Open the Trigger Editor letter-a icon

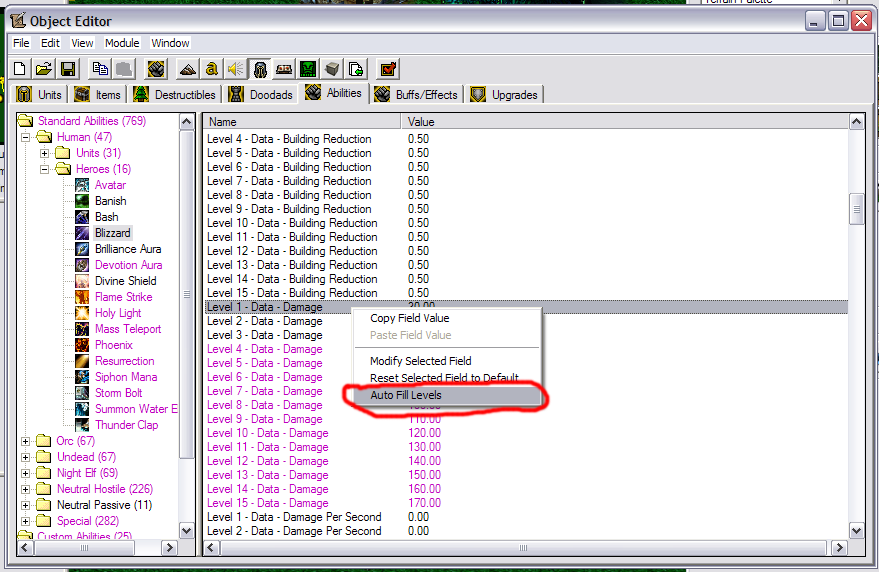pos(211,69)
